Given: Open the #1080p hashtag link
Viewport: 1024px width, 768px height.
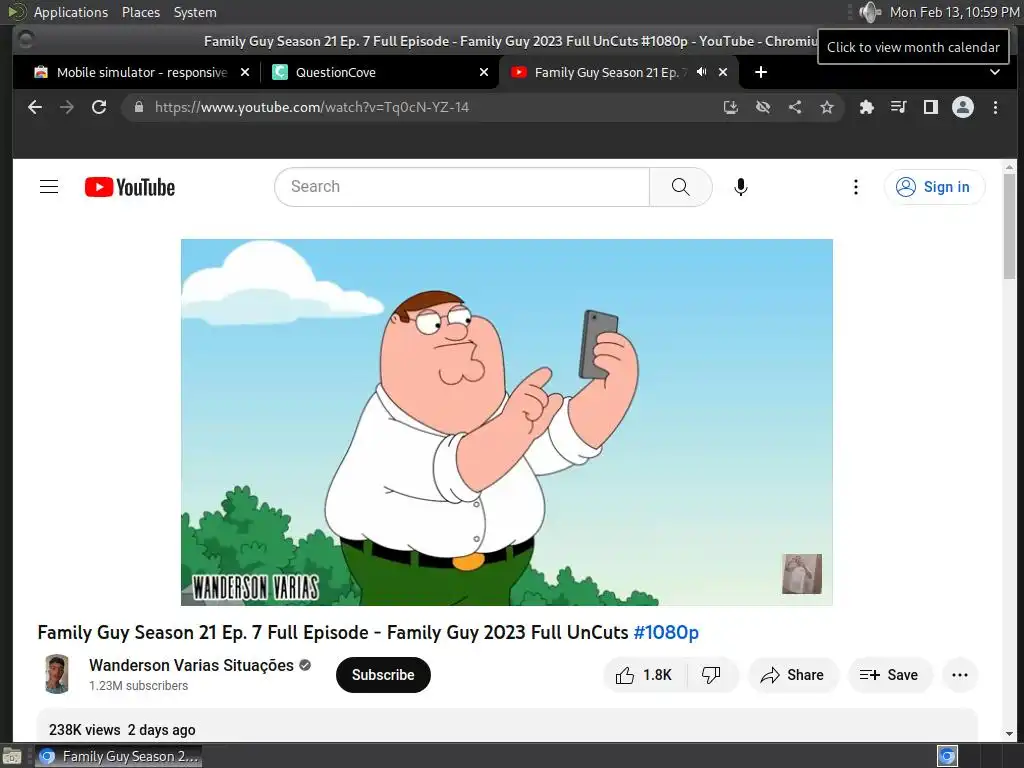Looking at the screenshot, I should tap(666, 632).
